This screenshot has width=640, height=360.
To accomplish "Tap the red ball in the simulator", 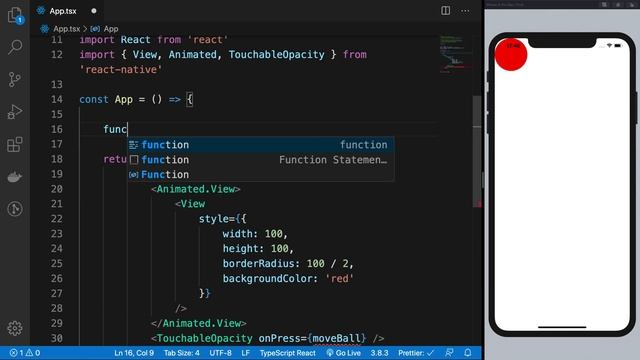I will click(x=511, y=54).
